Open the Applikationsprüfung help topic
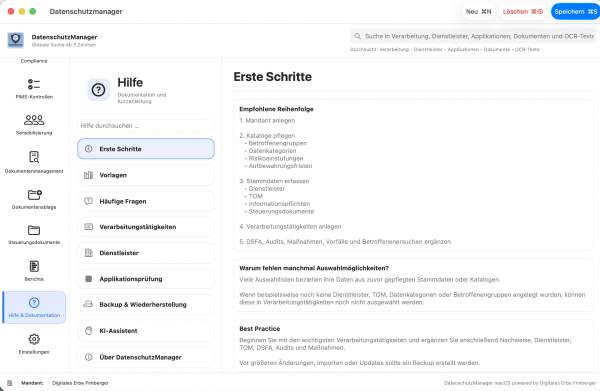Screen dimensions: 600x391 [x=146, y=279]
